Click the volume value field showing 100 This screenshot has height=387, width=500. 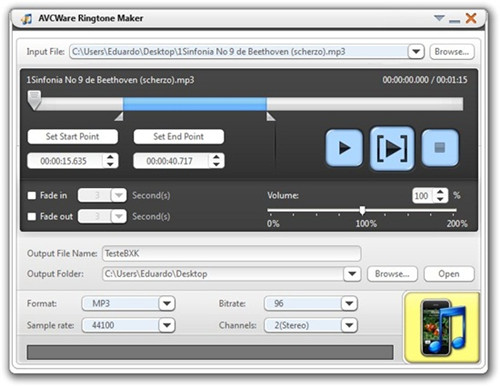point(423,195)
